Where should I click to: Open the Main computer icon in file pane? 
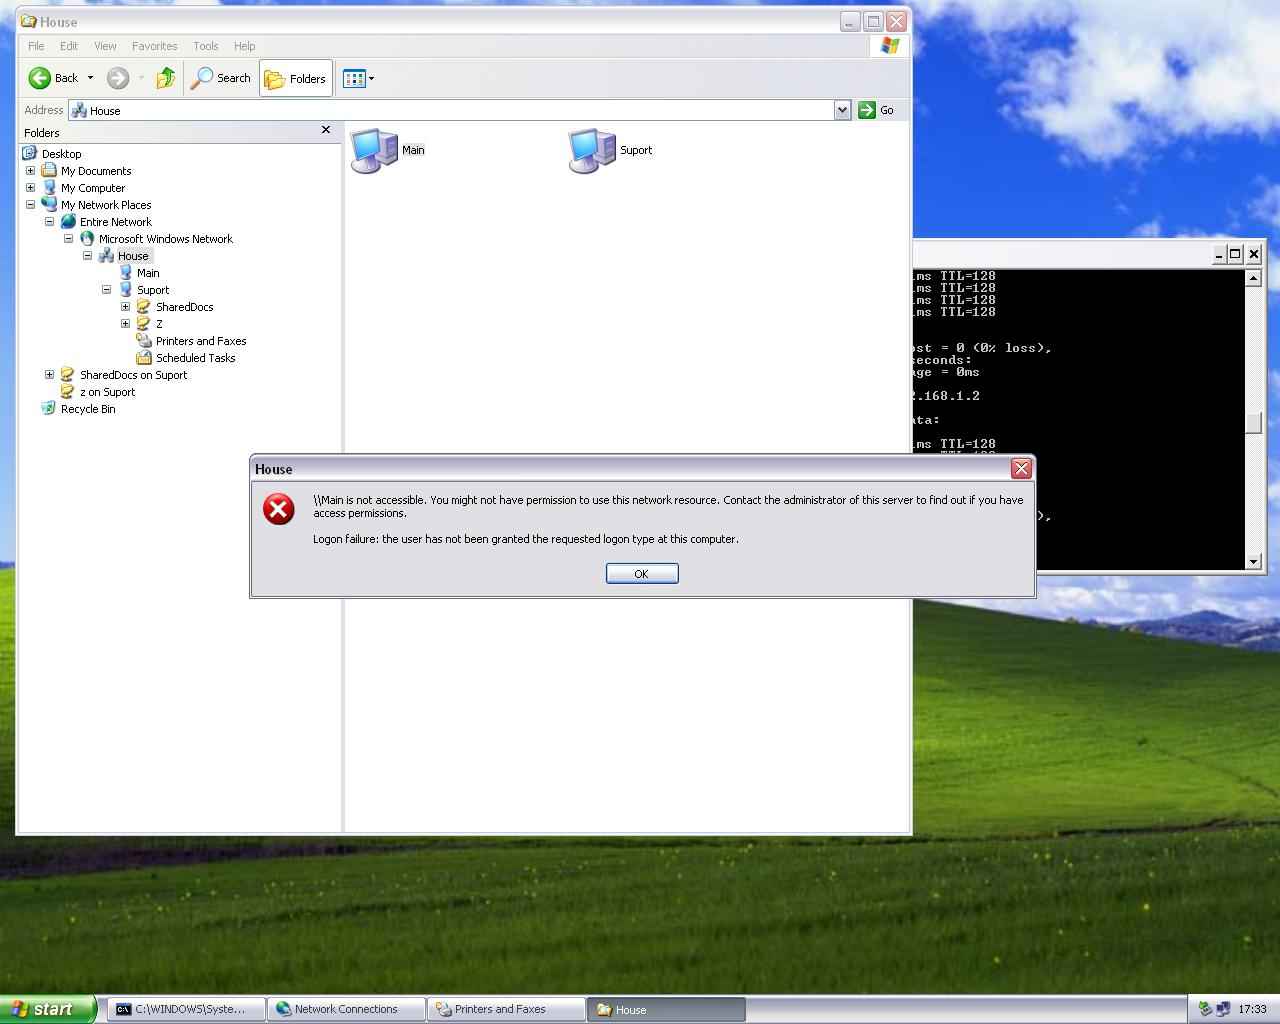(x=376, y=151)
